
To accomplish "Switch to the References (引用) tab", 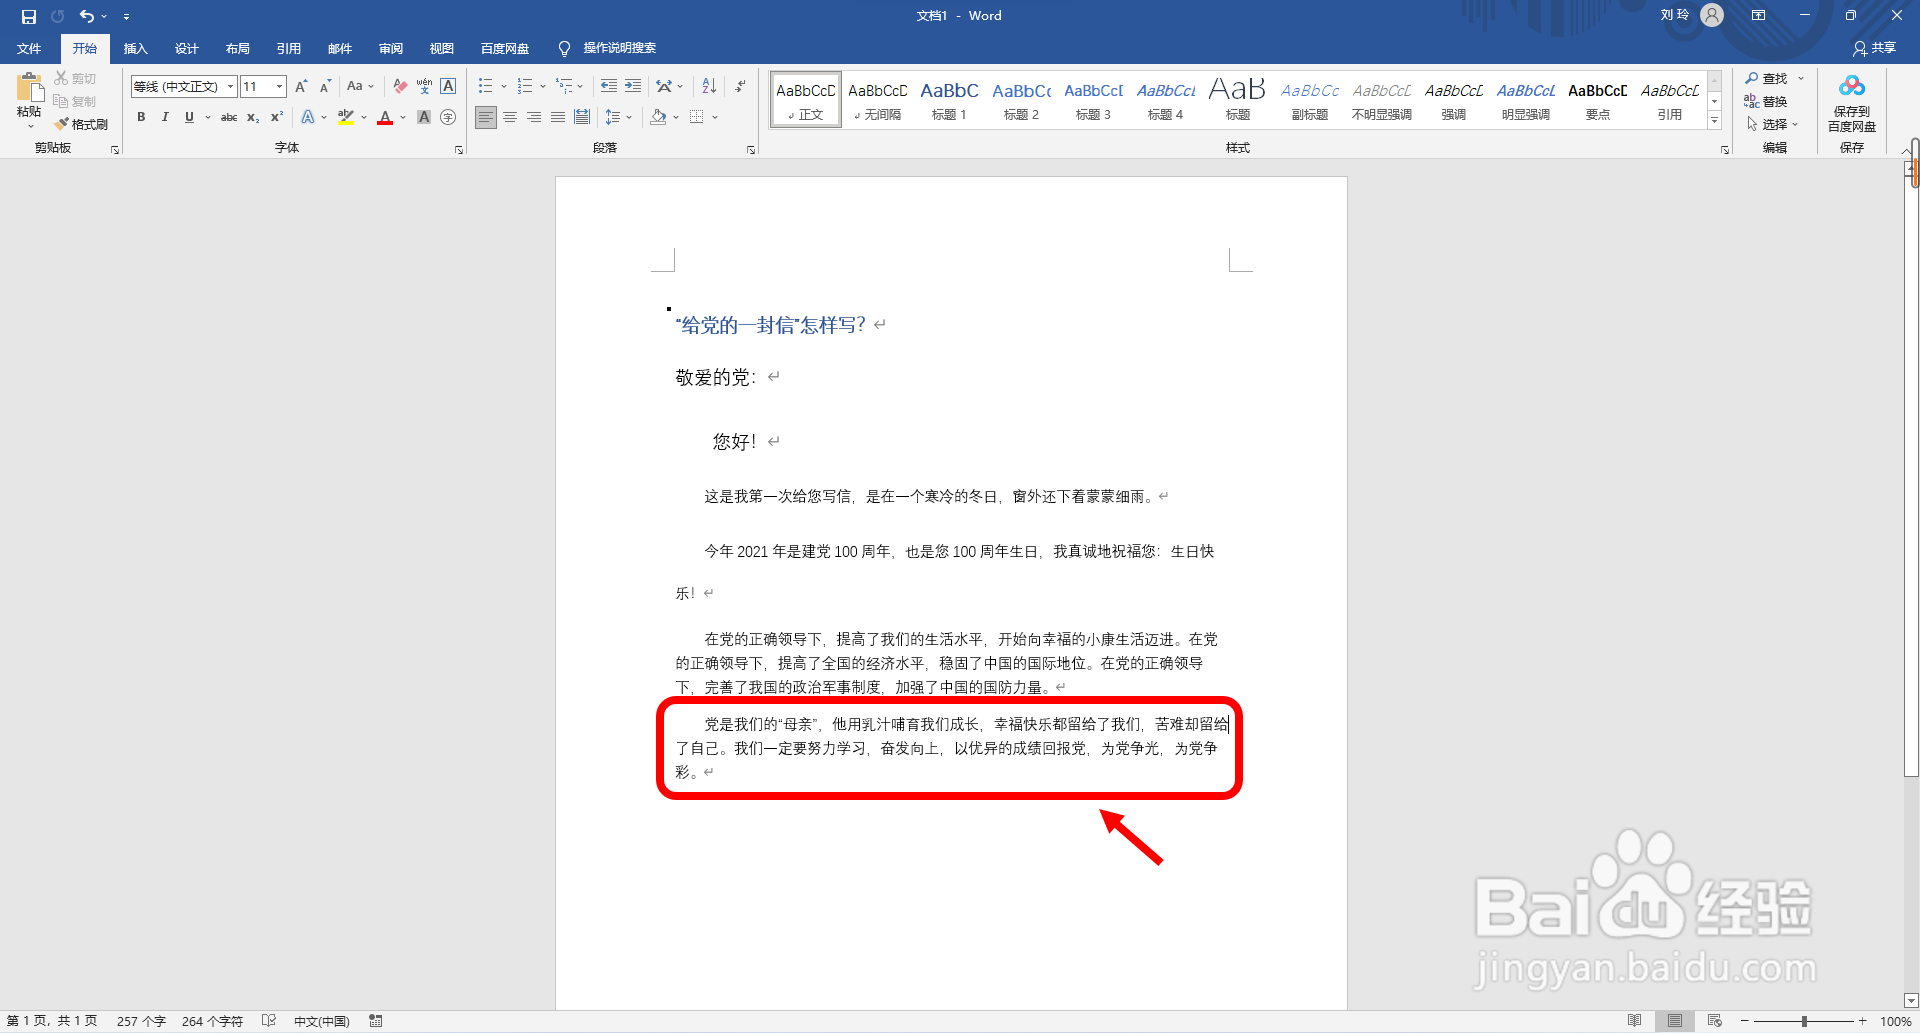I will pyautogui.click(x=288, y=48).
